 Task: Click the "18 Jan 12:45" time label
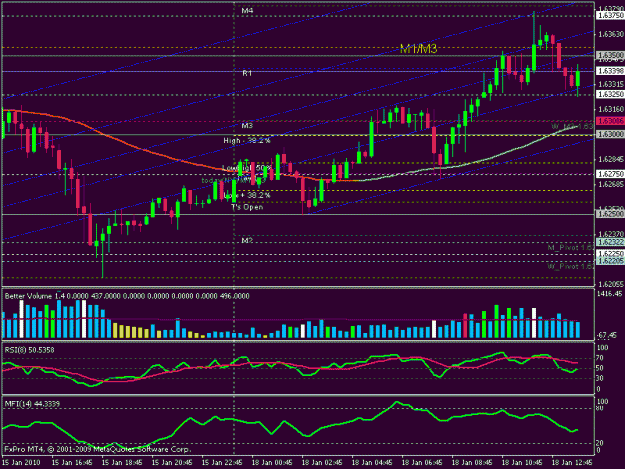pyautogui.click(x=572, y=463)
